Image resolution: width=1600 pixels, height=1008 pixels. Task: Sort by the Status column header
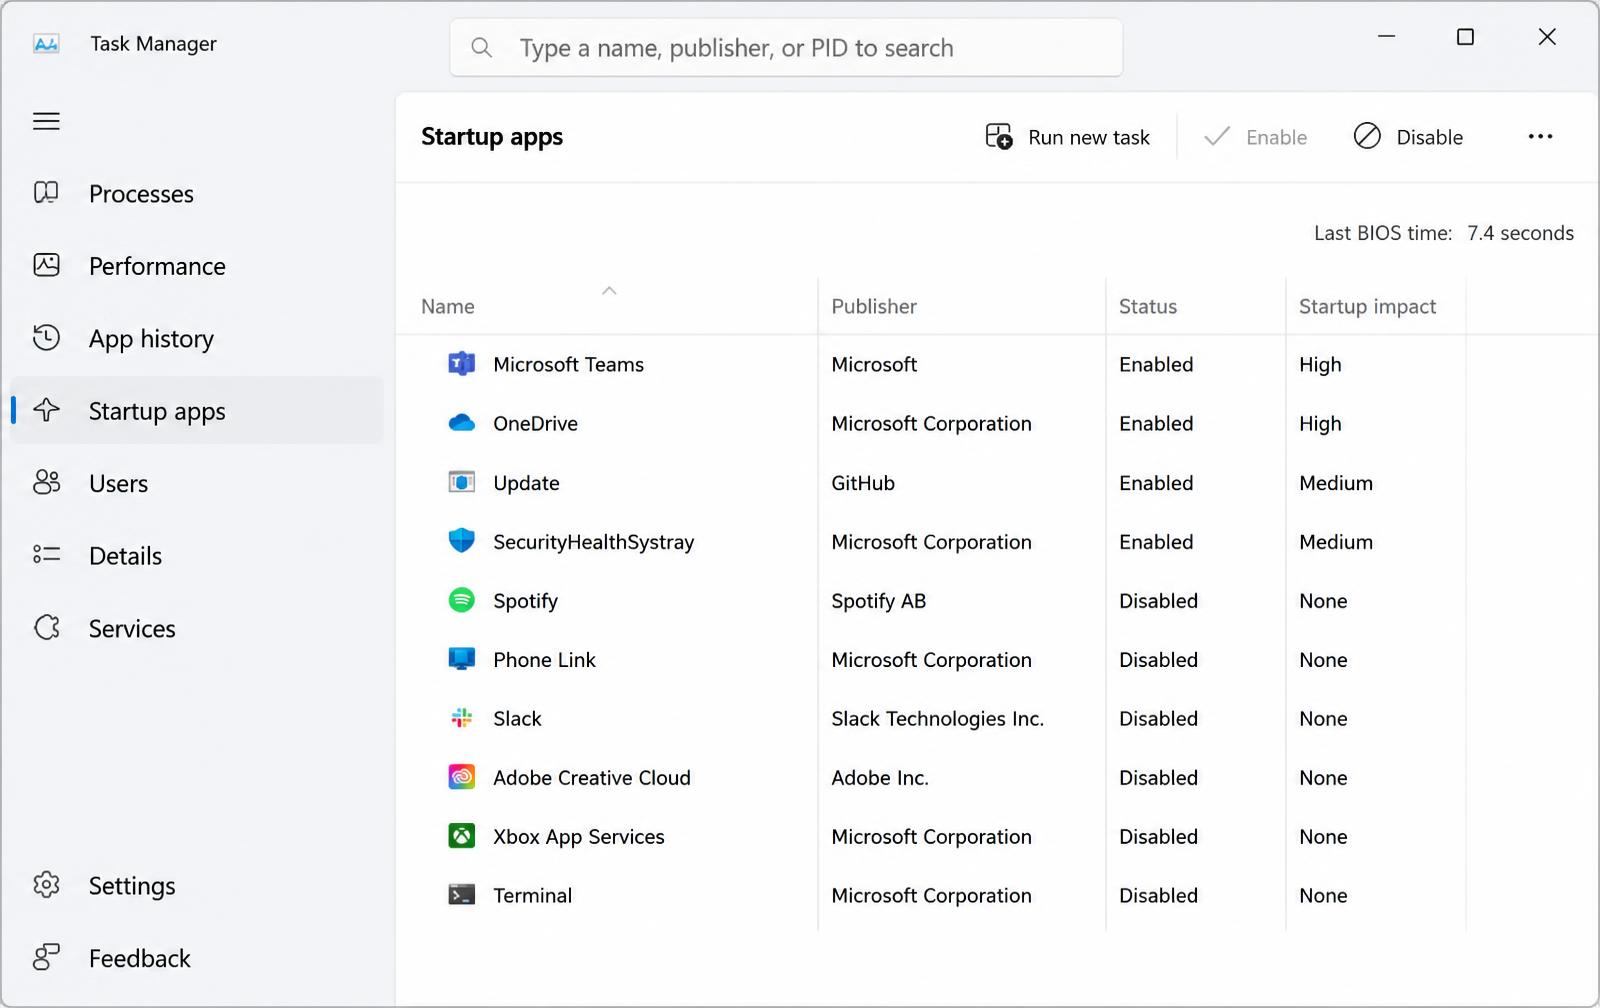point(1148,307)
